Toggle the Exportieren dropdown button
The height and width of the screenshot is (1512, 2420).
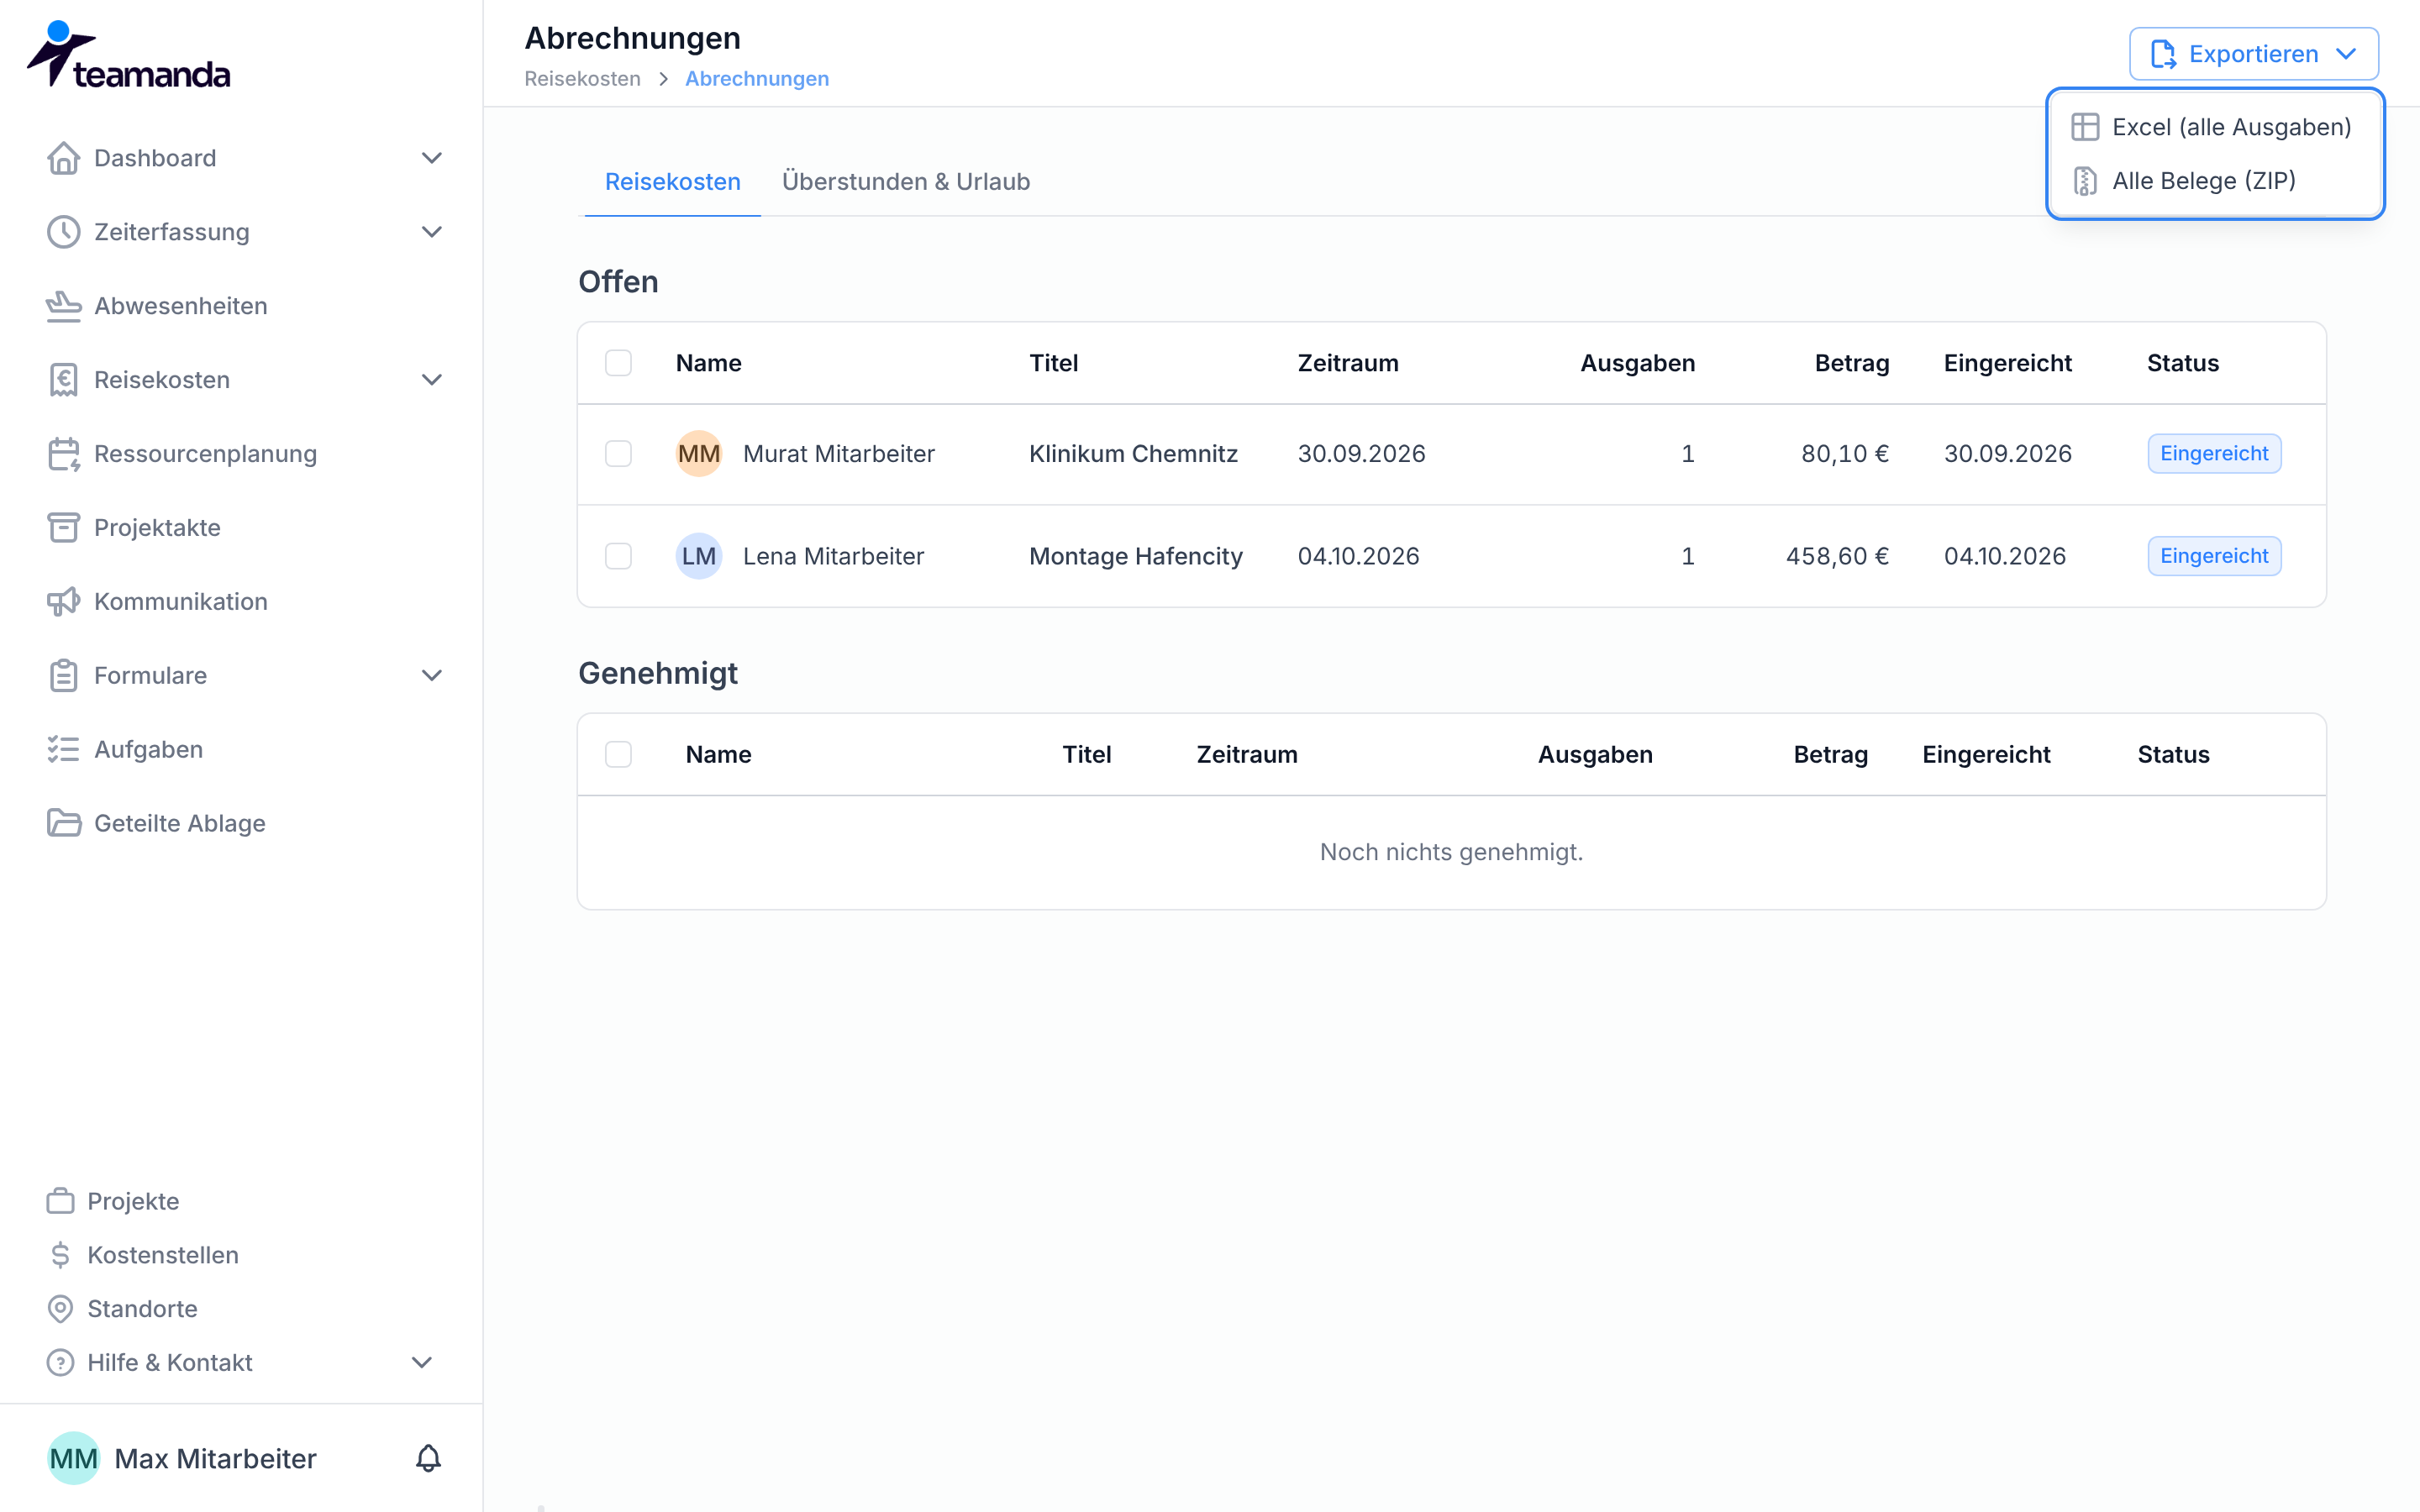tap(2253, 54)
